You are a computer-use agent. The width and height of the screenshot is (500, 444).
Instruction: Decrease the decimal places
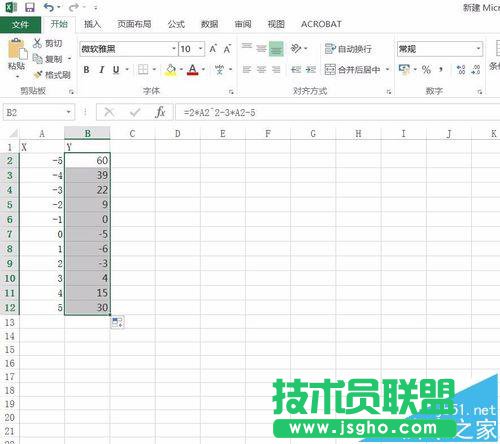(x=476, y=70)
